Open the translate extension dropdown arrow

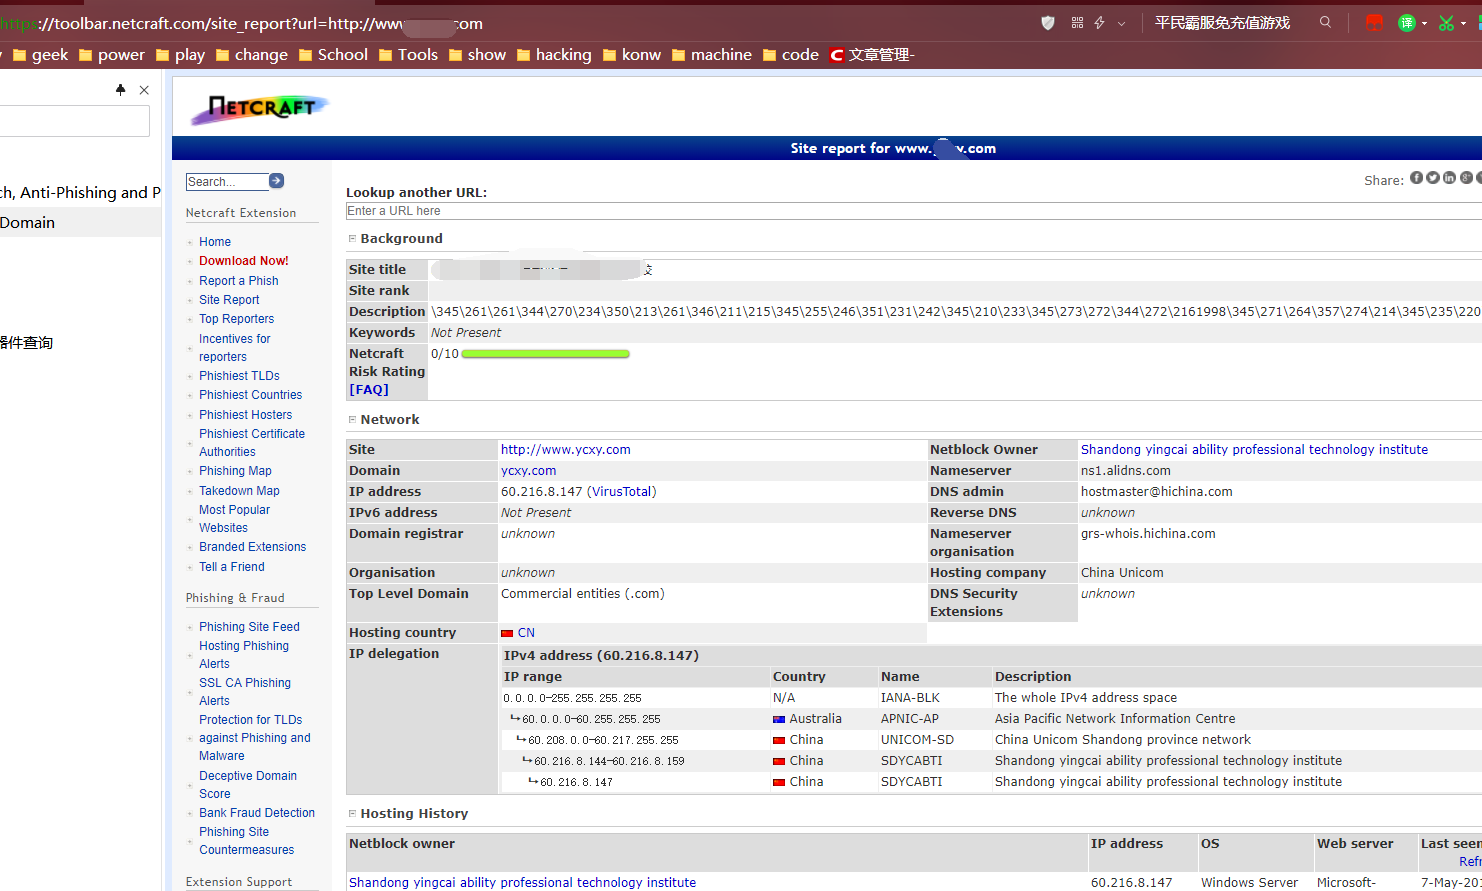point(1424,23)
